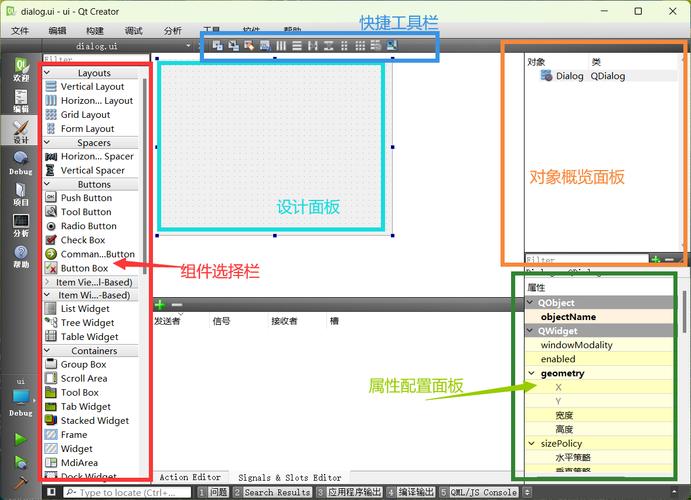Open the 文件 menu
The height and width of the screenshot is (500, 691).
coord(20,30)
